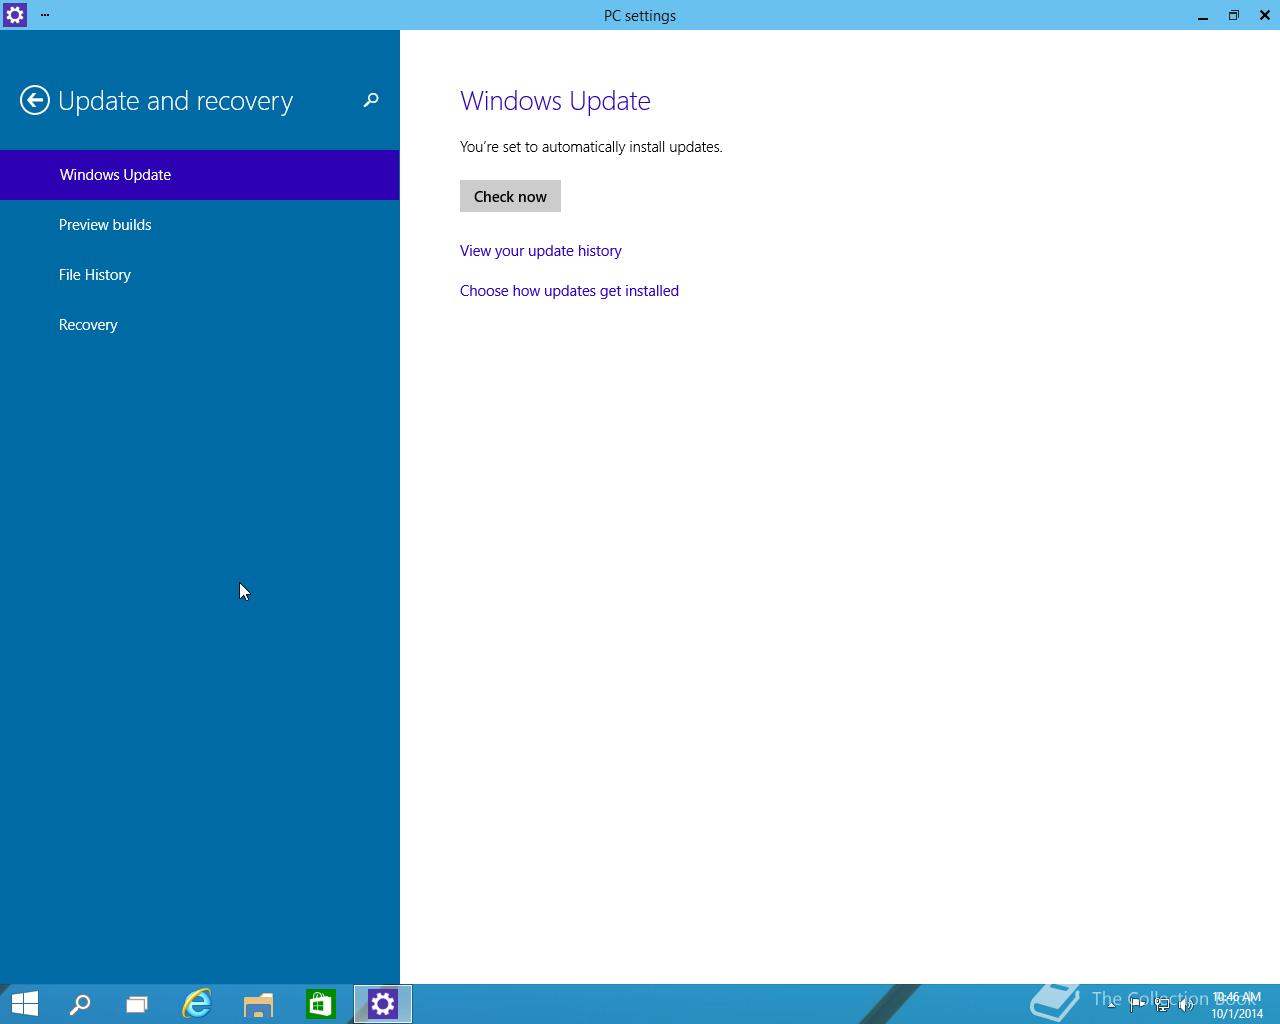Open the Action Center flag icon
1280x1024 pixels.
pos(1137,1005)
